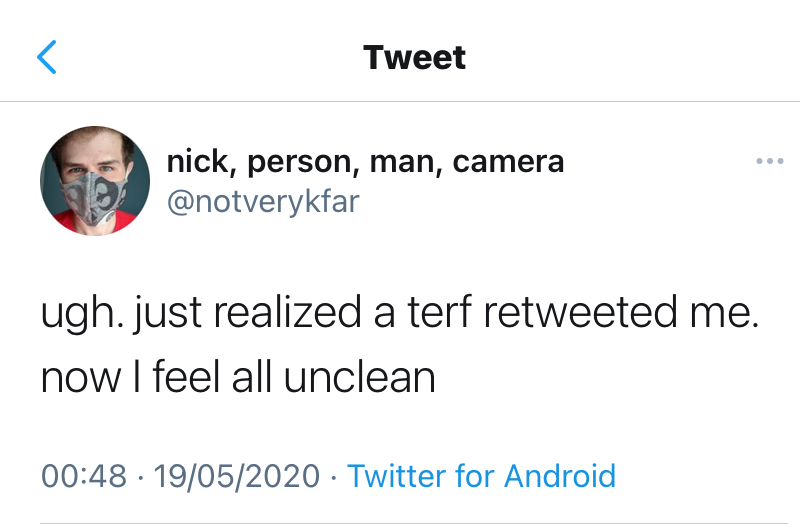Screen dimensions: 800x532
Task: Open the profile picture of nick
Action: pyautogui.click(x=95, y=181)
